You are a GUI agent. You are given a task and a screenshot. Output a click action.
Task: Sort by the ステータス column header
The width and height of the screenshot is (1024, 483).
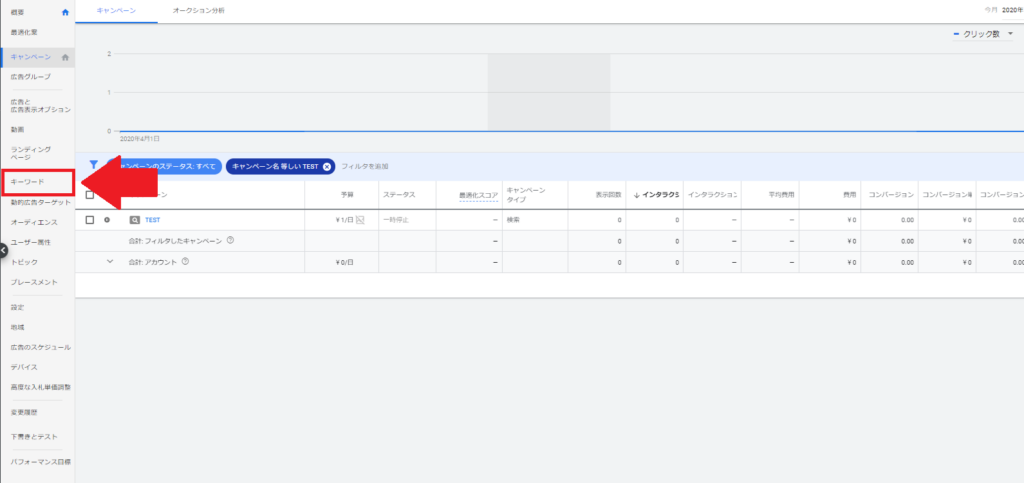click(399, 195)
